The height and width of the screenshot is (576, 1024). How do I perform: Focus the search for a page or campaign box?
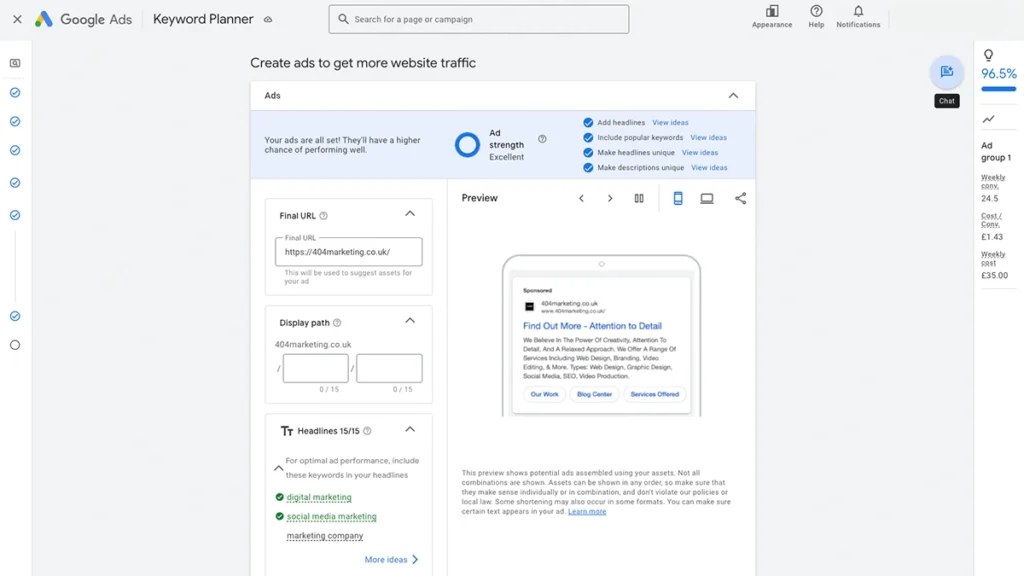click(x=479, y=19)
